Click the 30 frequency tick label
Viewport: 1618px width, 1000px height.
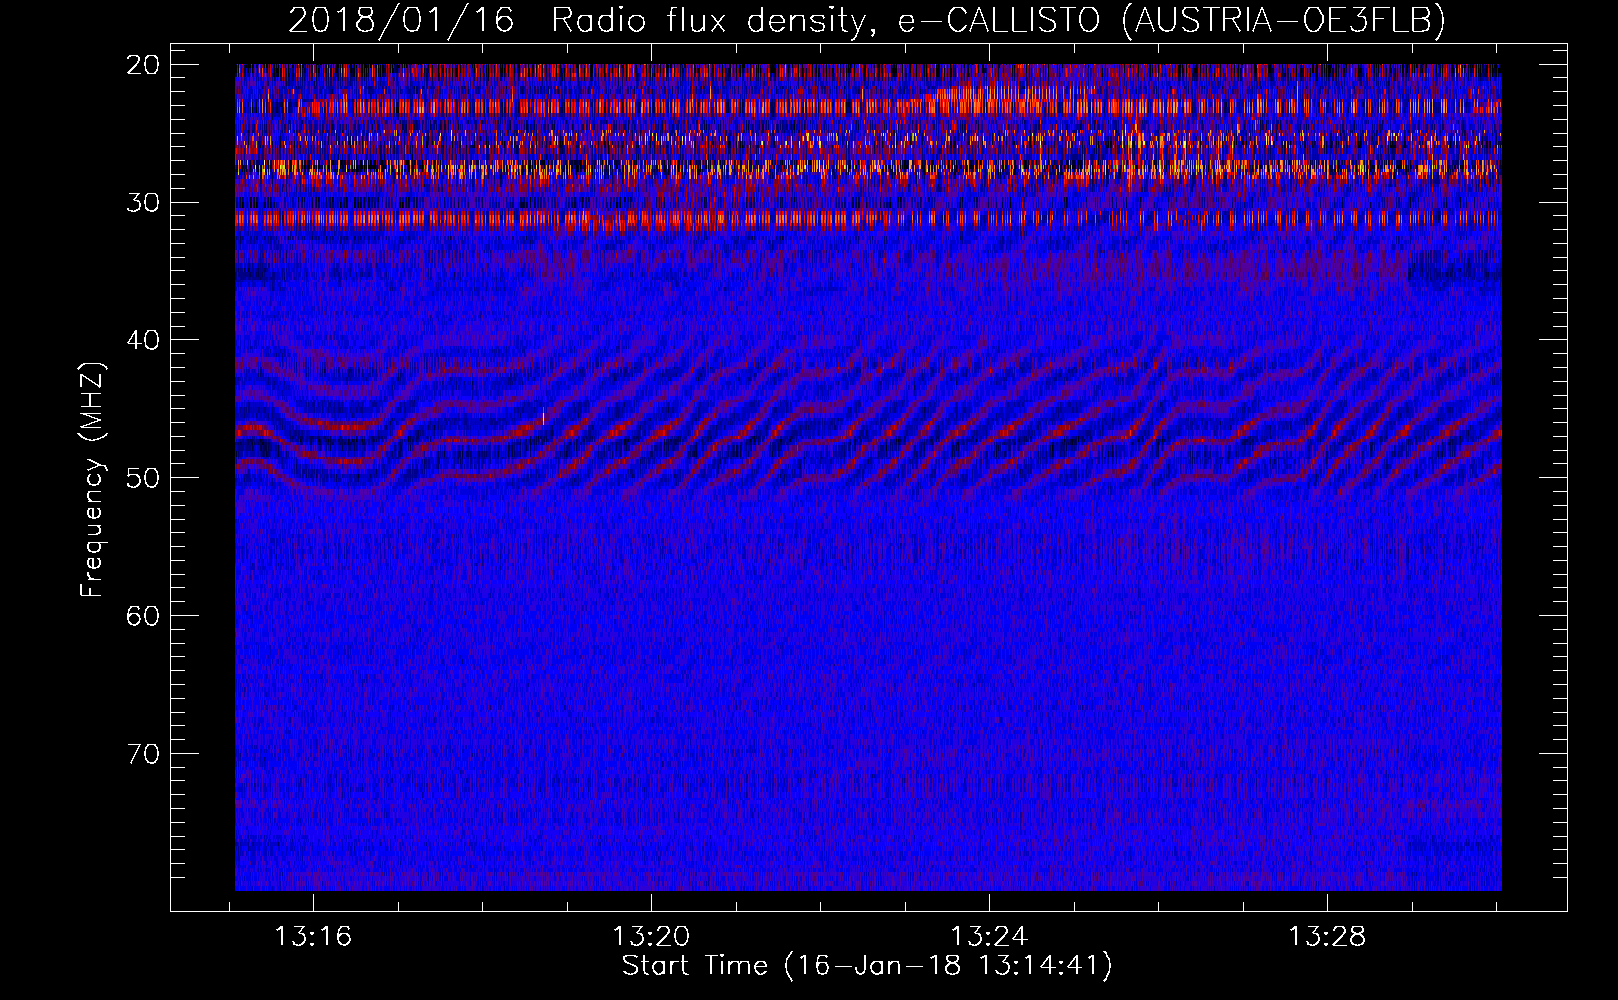coord(144,202)
